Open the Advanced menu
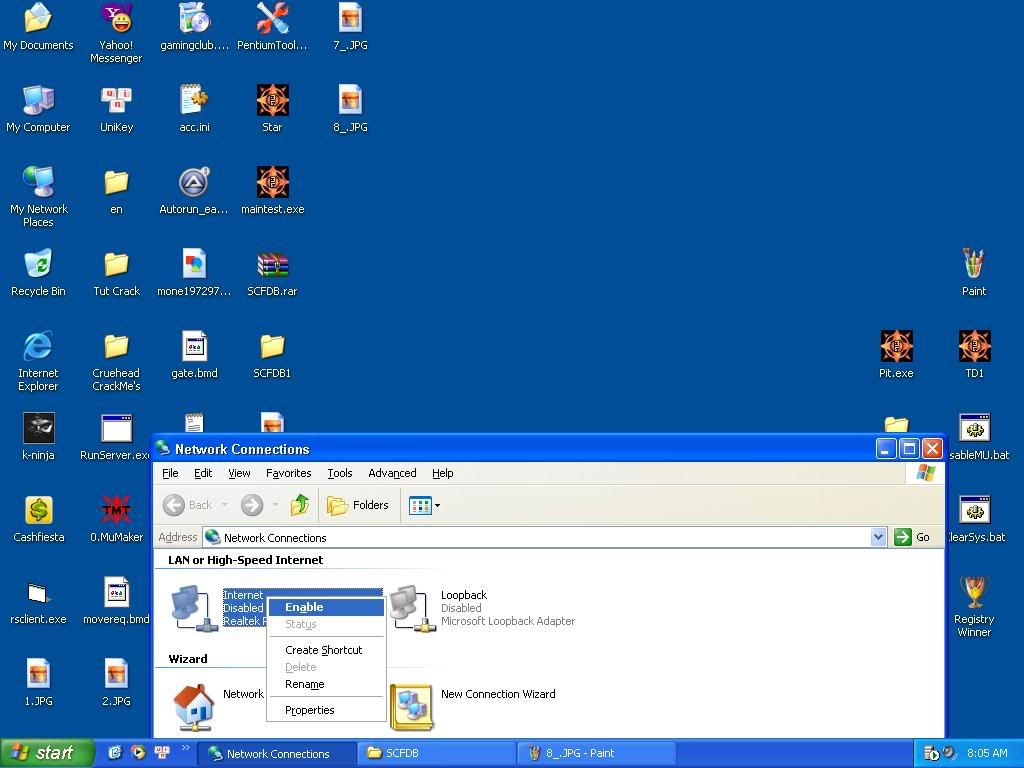The image size is (1024, 768). tap(392, 473)
